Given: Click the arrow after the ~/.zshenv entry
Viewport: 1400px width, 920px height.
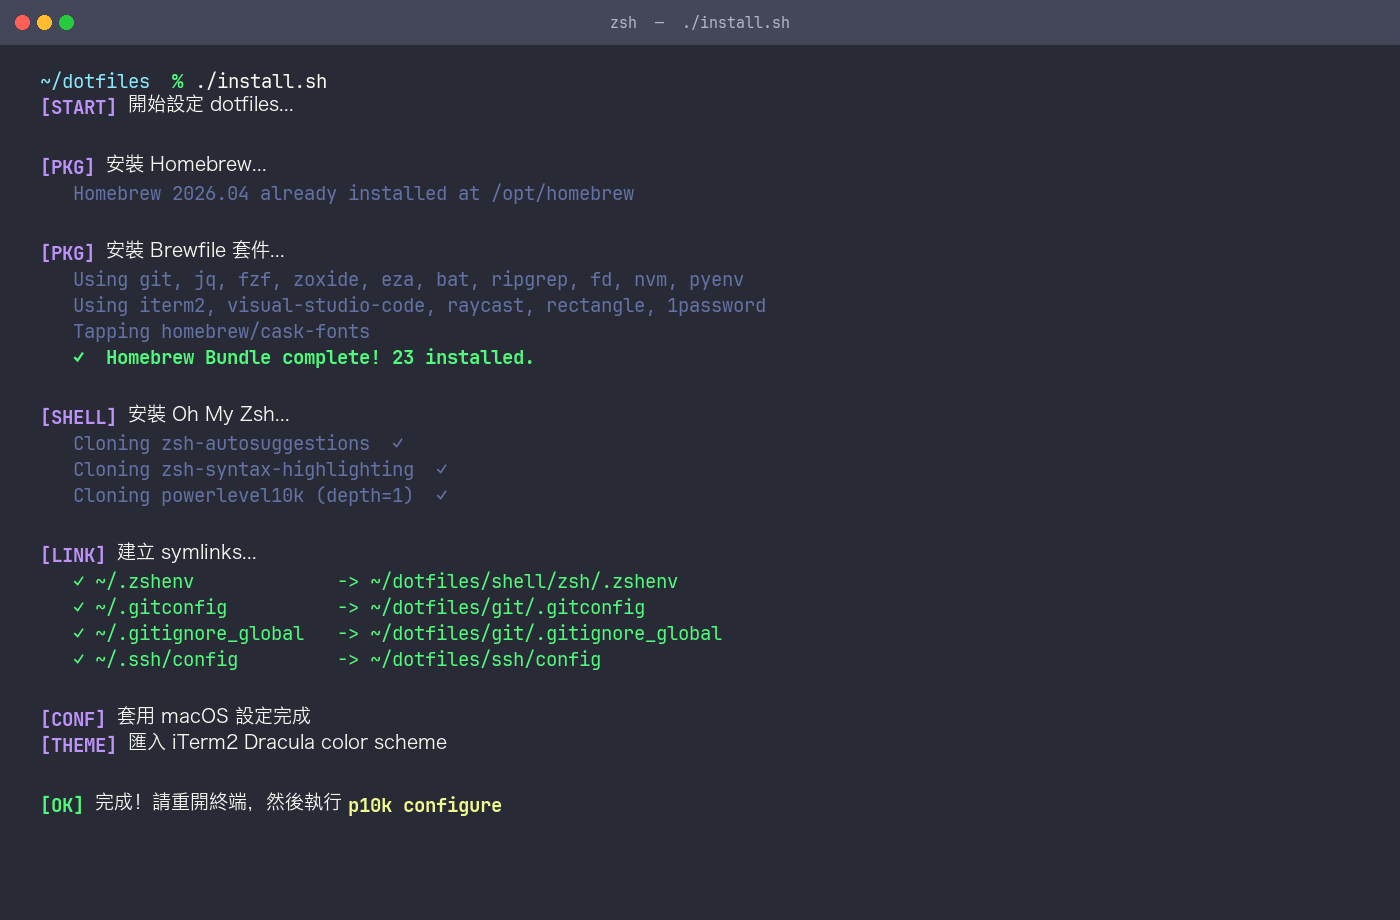Looking at the screenshot, I should 348,581.
